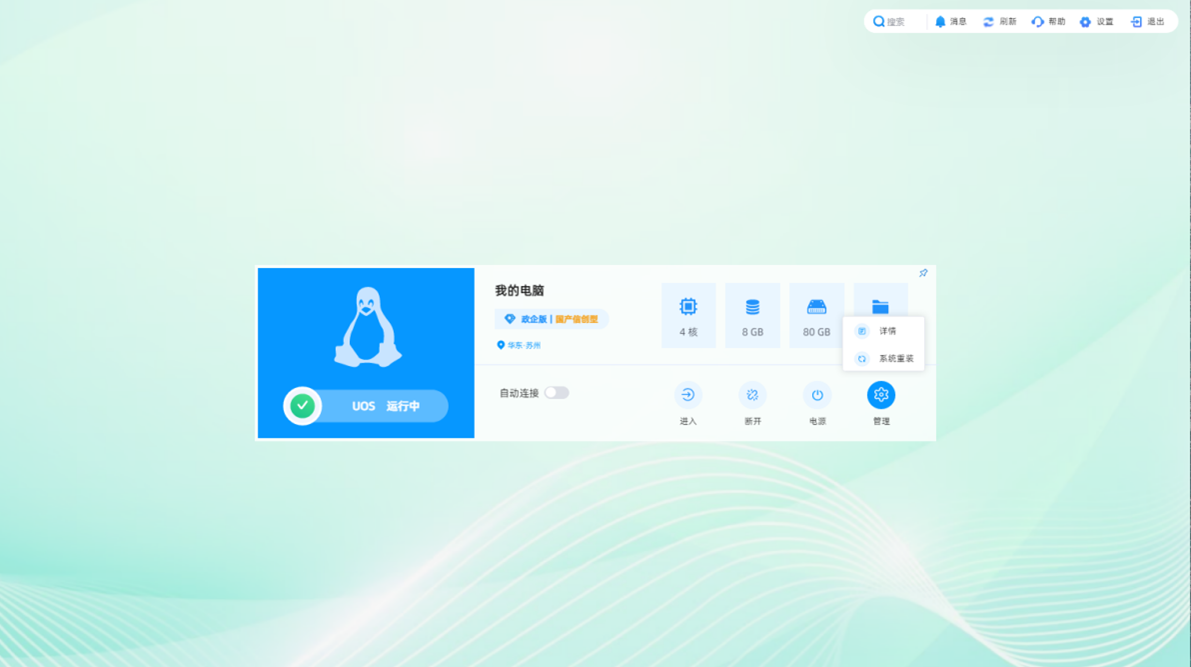Click the 华东-苏州 location label
The width and height of the screenshot is (1191, 667).
(519, 345)
